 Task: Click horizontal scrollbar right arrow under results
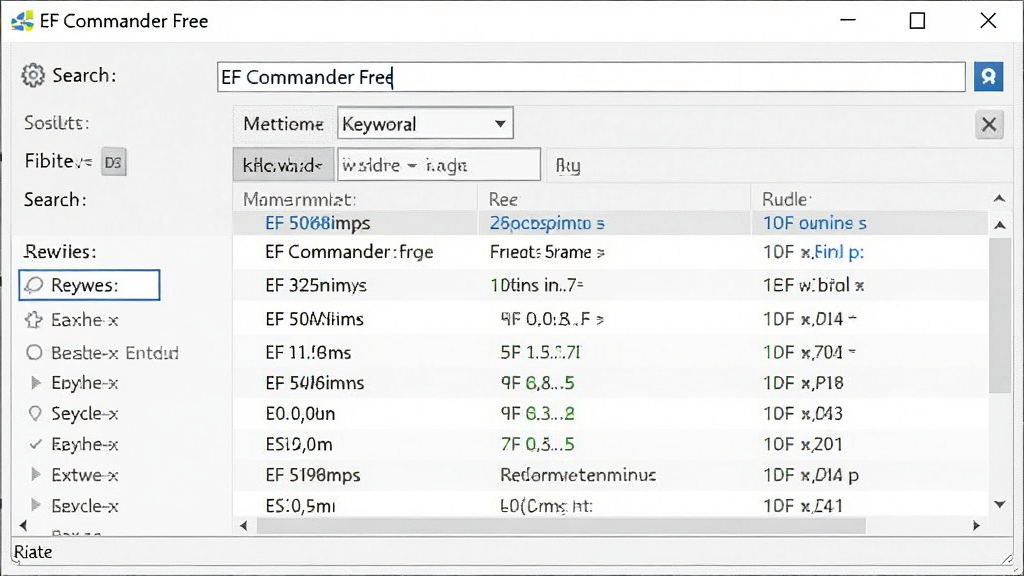coord(976,526)
